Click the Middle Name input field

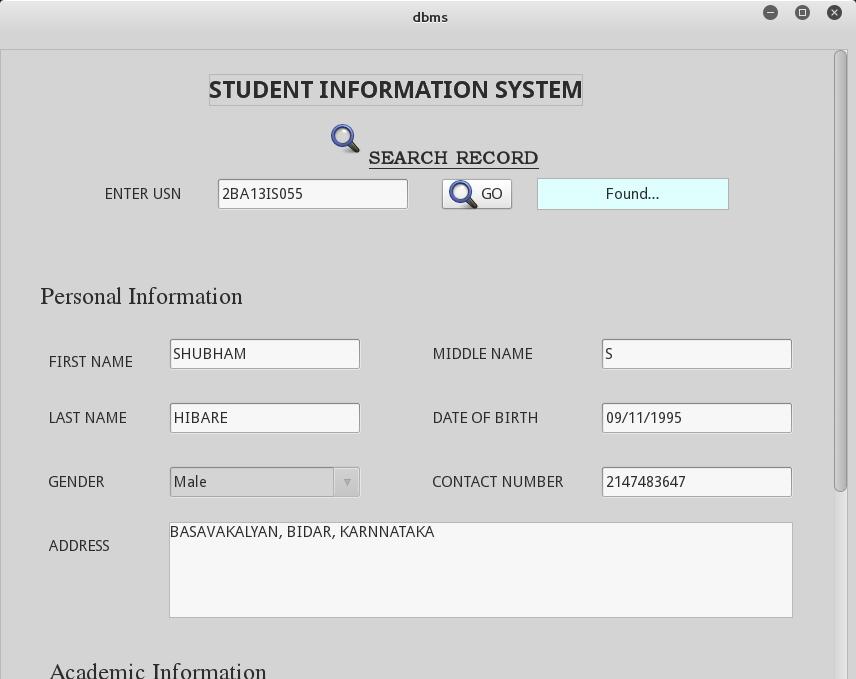[697, 354]
